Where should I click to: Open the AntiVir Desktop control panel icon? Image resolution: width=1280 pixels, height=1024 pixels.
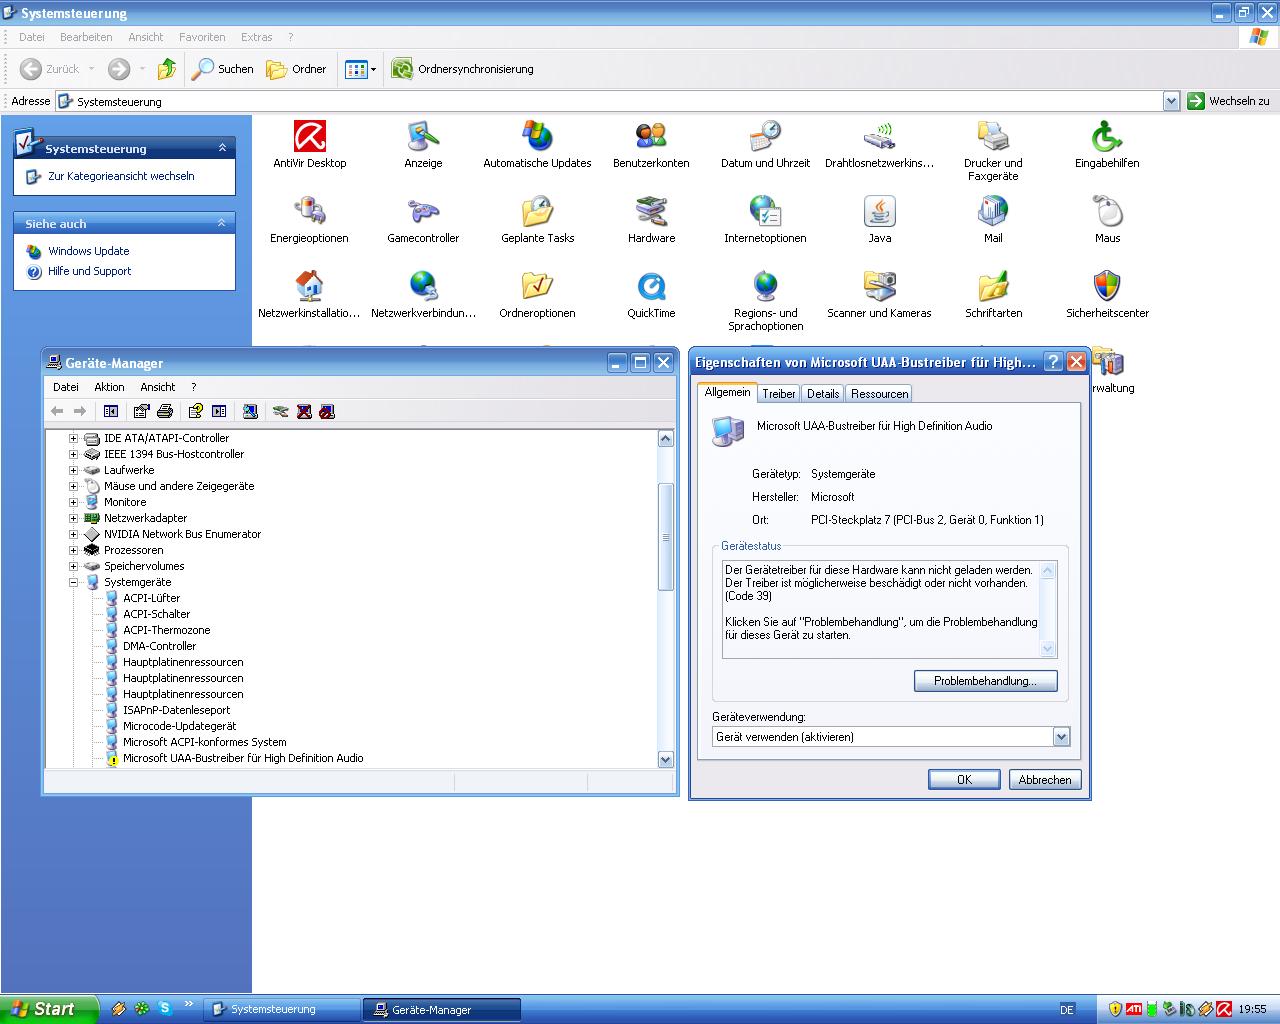[x=310, y=144]
